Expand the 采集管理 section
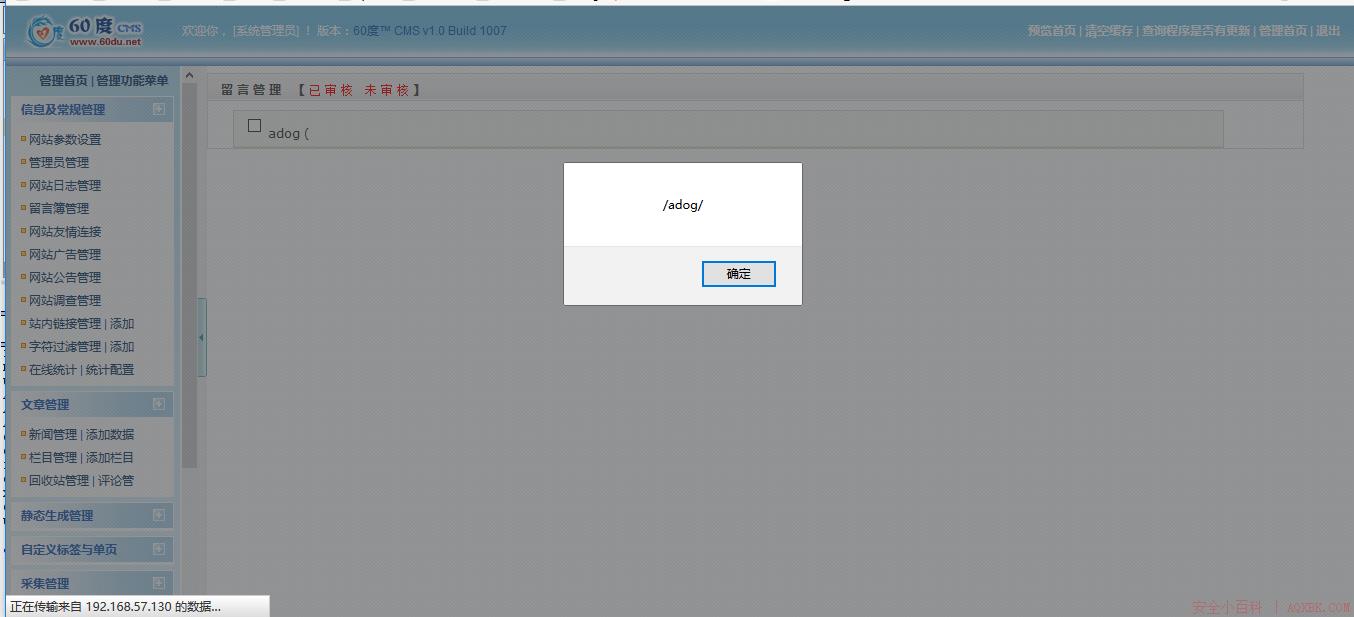The width and height of the screenshot is (1354, 617). 158,583
